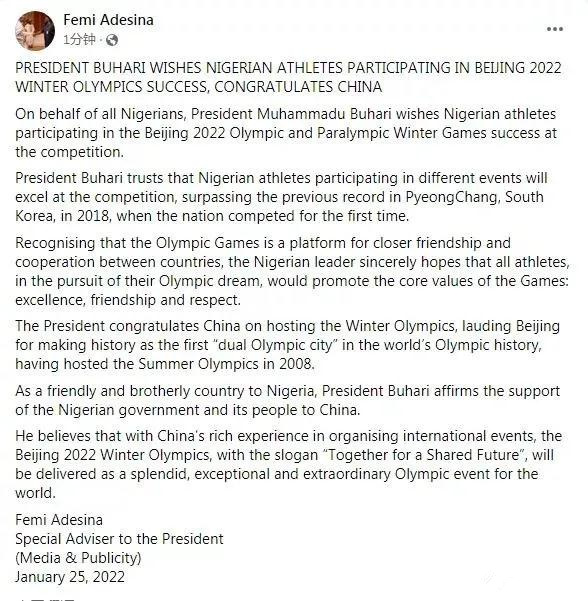This screenshot has width=588, height=601.
Task: Click the January 25, 2022 date line
Action: click(x=70, y=577)
